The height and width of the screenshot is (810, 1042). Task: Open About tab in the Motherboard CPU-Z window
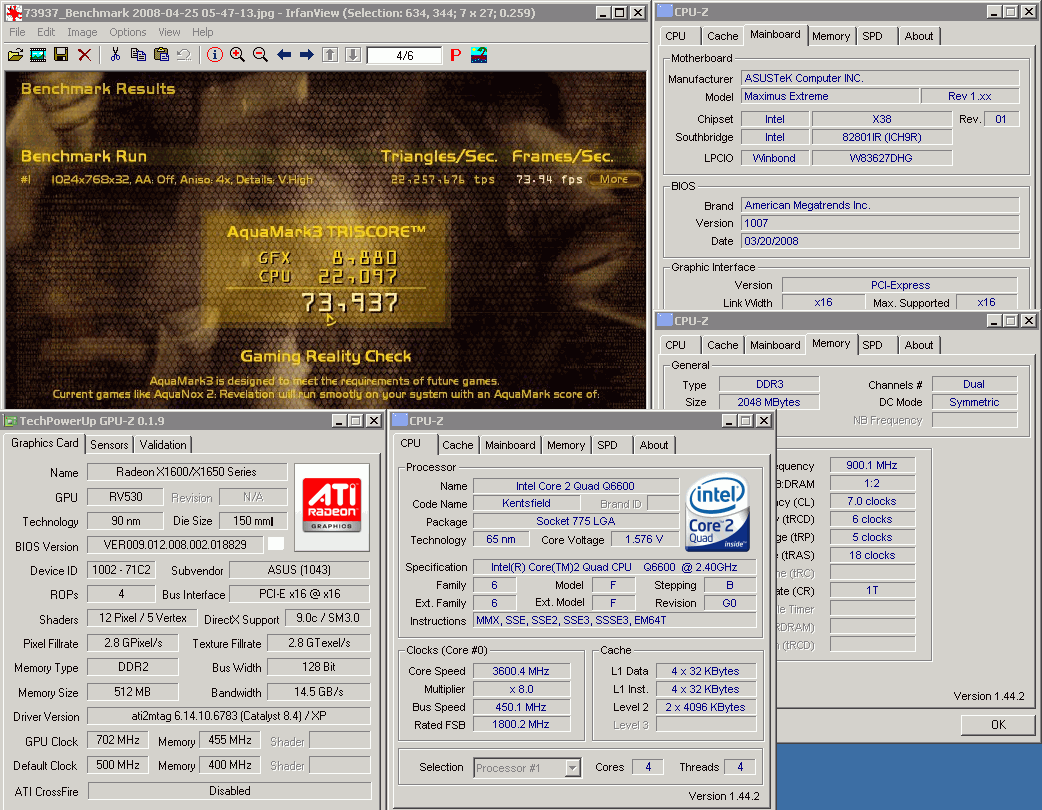[918, 36]
